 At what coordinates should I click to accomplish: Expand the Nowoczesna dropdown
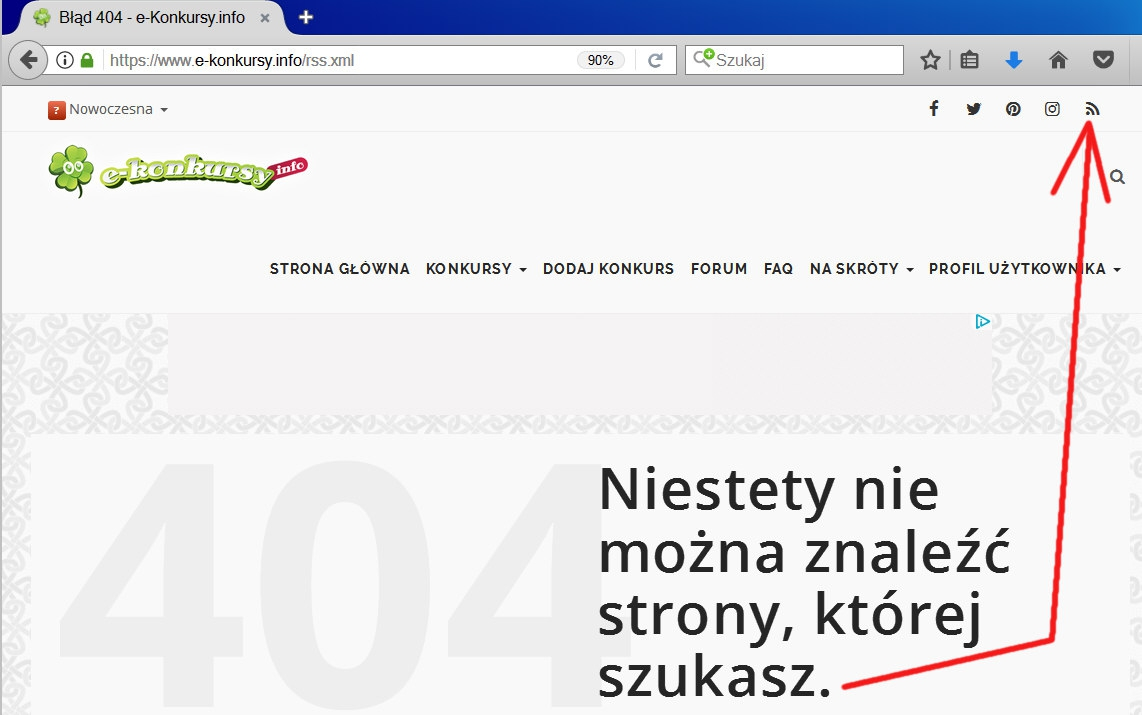pyautogui.click(x=108, y=110)
